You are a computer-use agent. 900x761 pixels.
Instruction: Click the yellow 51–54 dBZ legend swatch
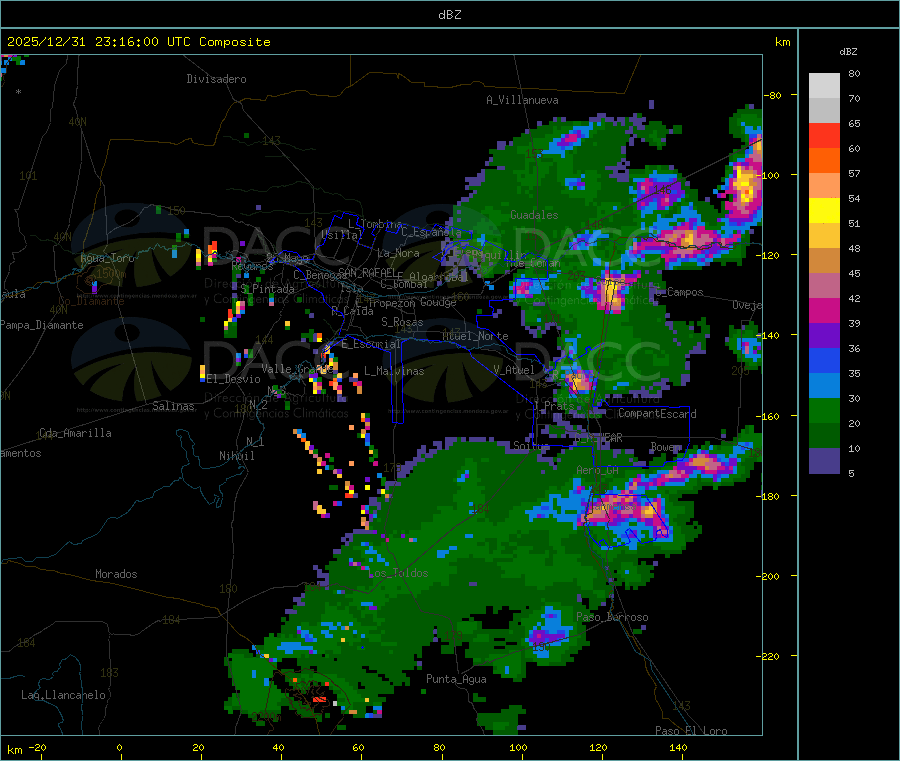point(824,211)
